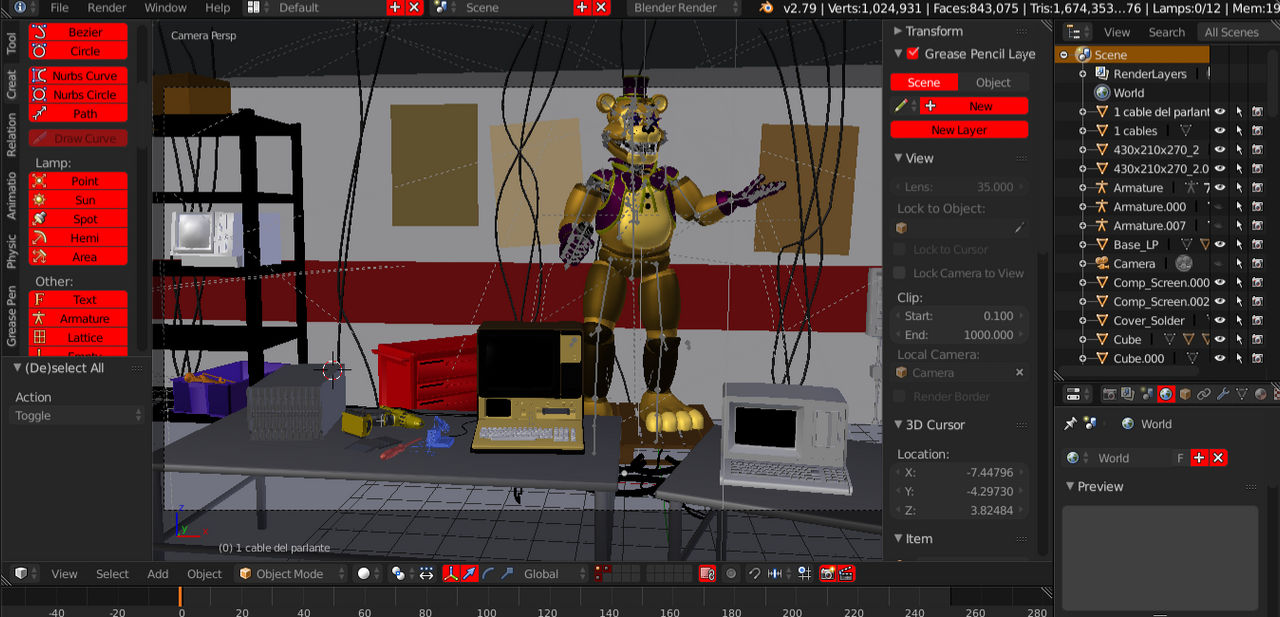Select the Modifiers wrench icon
The image size is (1280, 617).
point(1224,393)
